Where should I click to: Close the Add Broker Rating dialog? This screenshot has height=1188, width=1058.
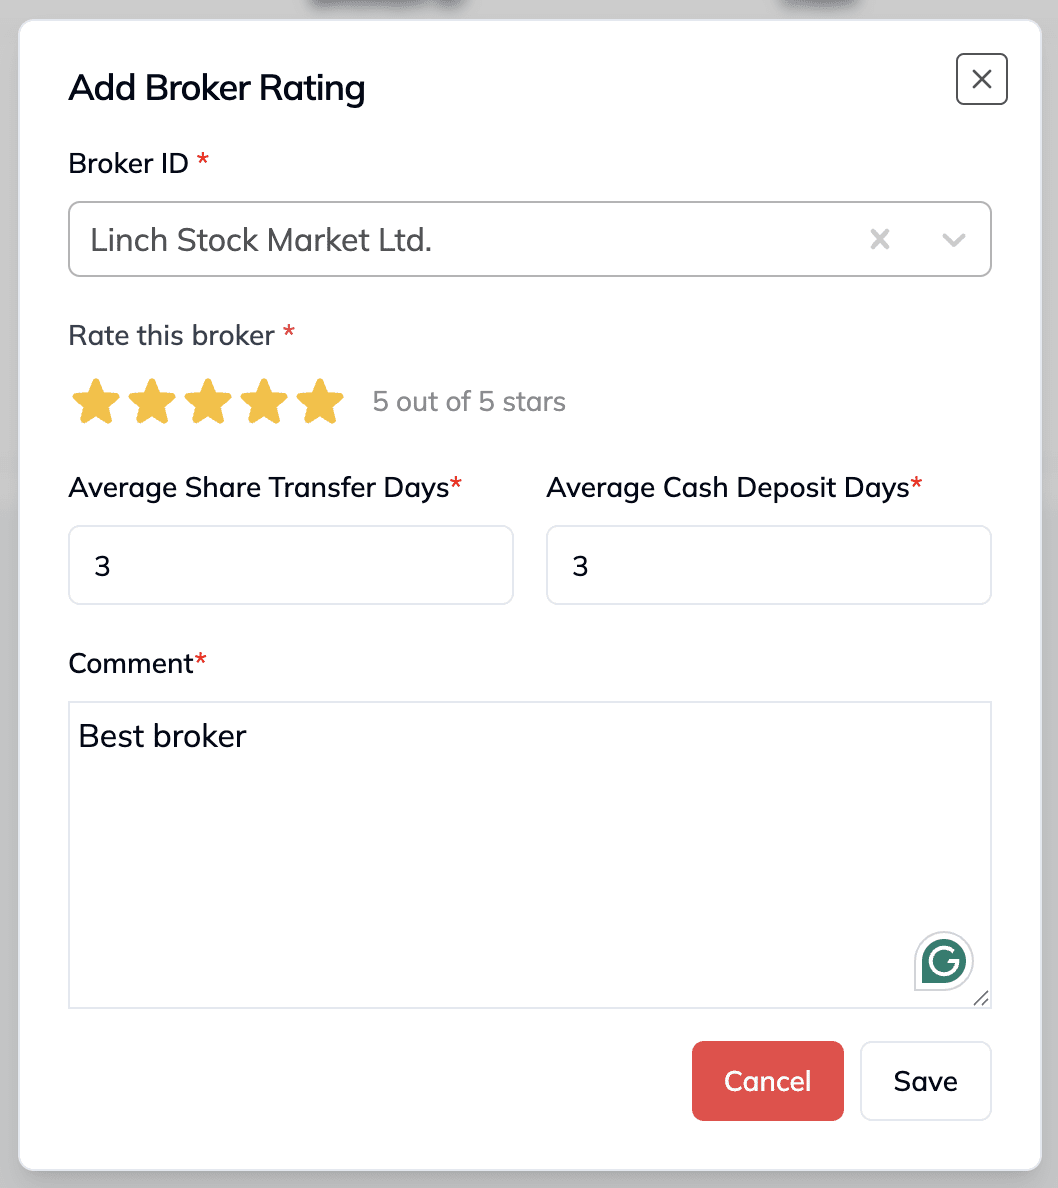(981, 79)
